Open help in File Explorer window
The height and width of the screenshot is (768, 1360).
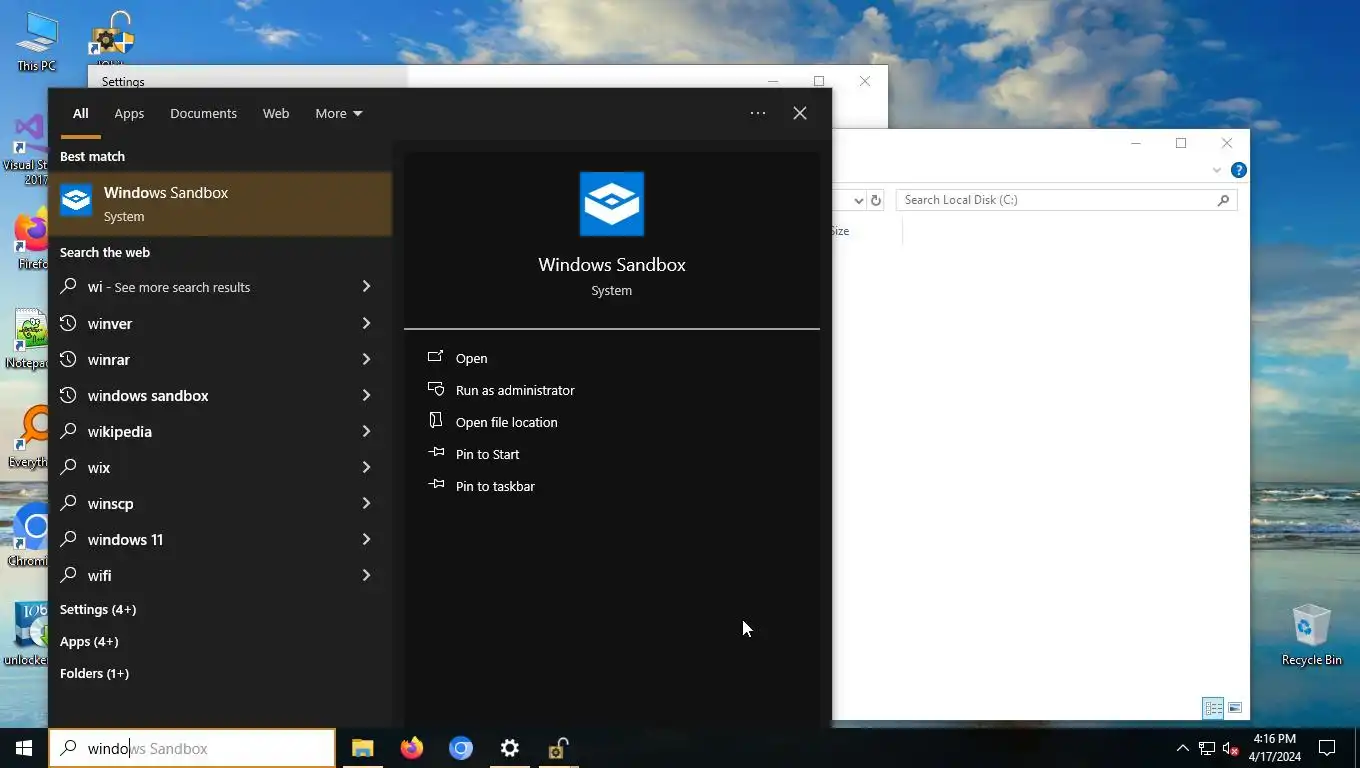click(x=1238, y=170)
